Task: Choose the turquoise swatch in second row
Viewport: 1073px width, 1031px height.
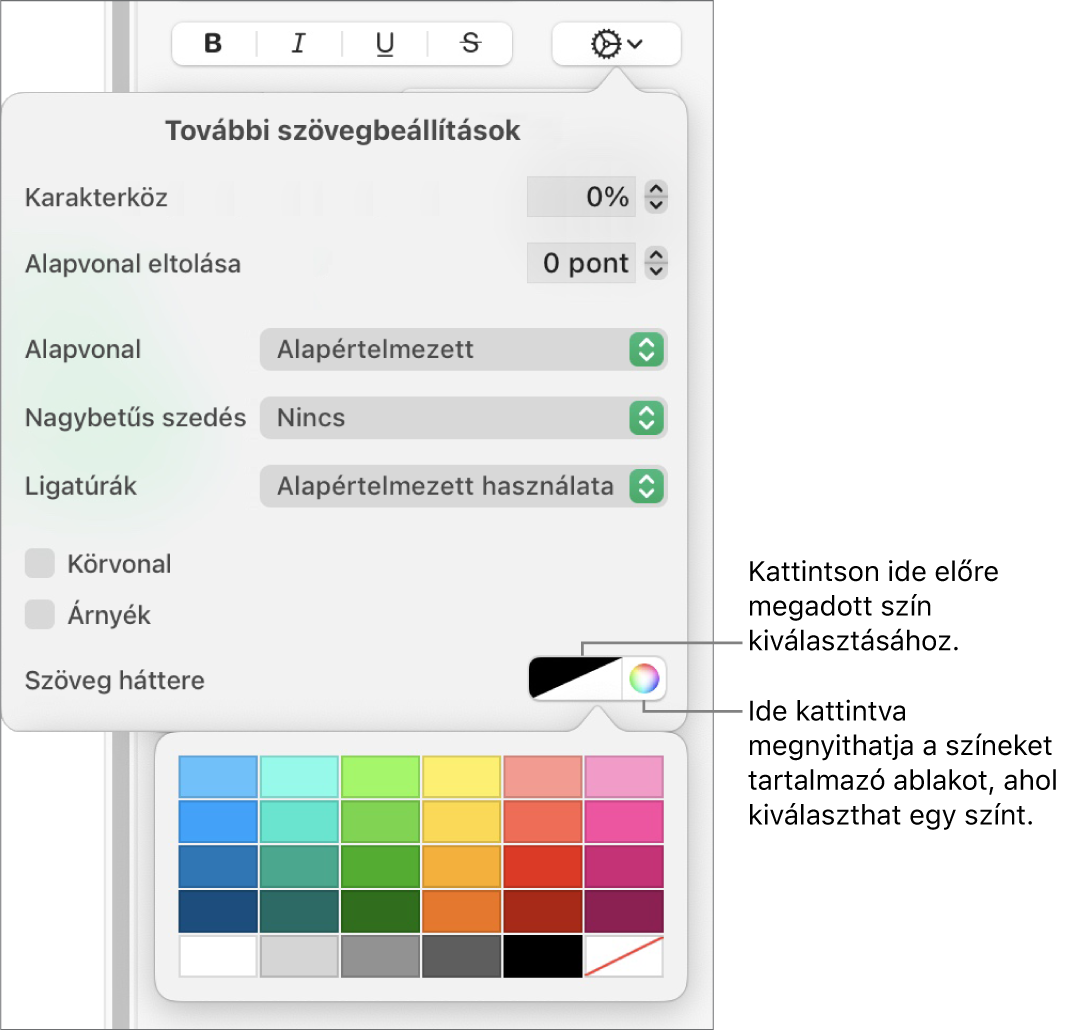Action: 299,822
